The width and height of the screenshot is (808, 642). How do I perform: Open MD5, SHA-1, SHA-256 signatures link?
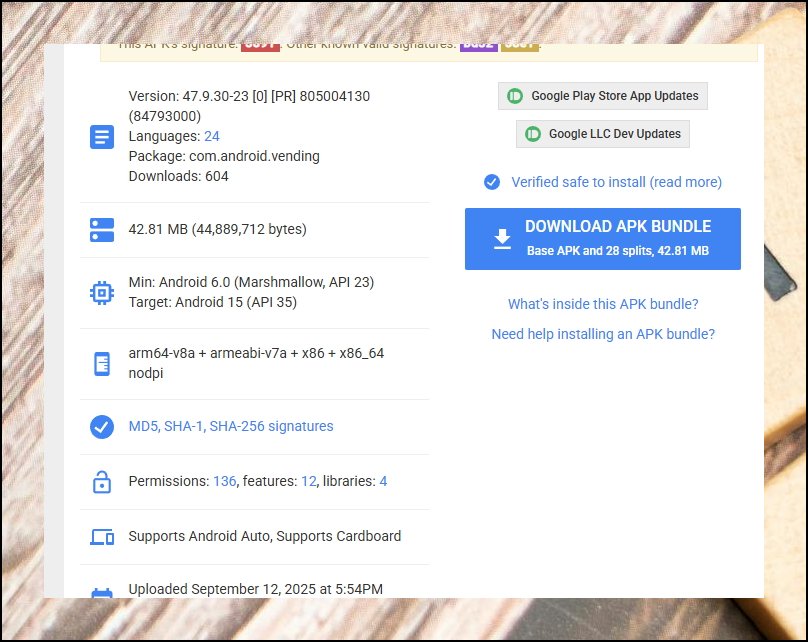point(231,426)
